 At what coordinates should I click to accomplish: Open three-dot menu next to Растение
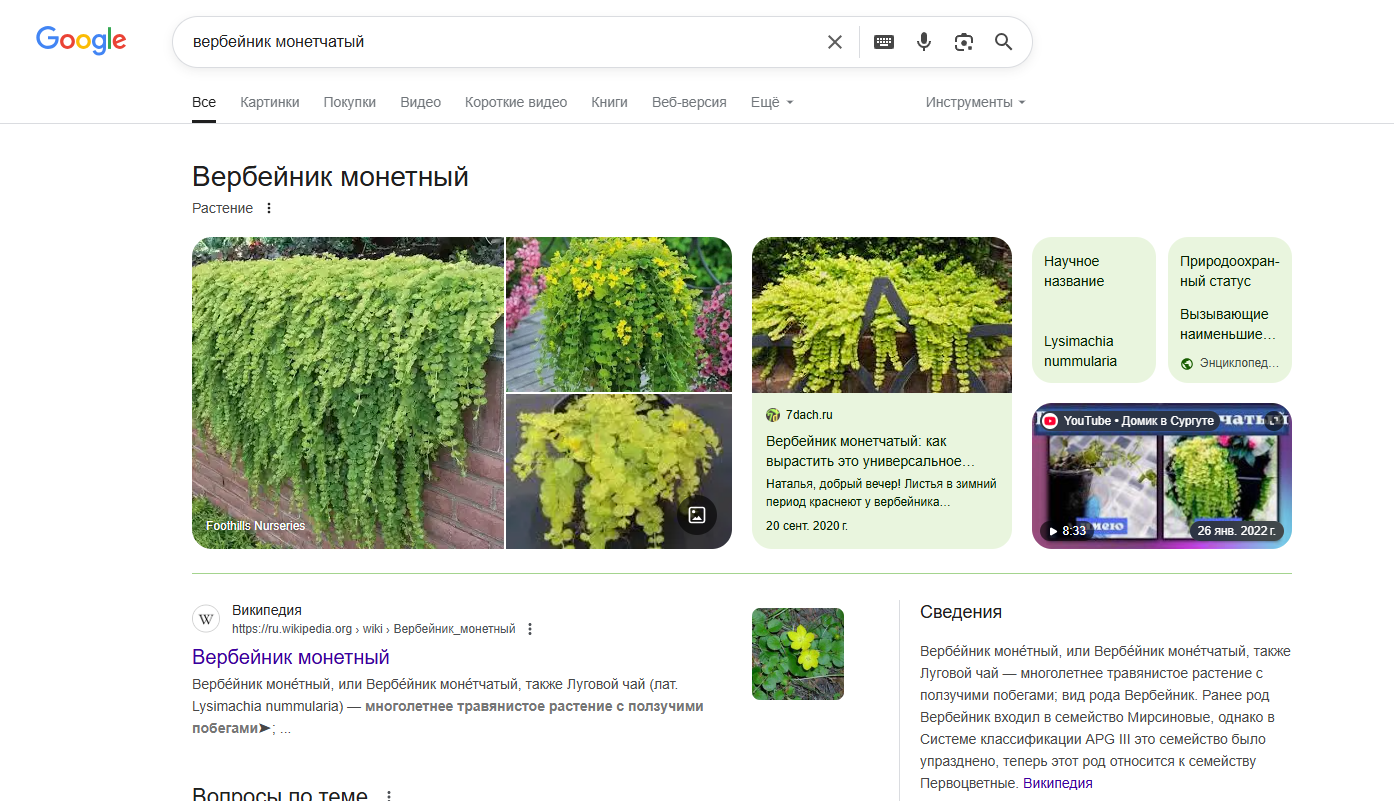[268, 208]
